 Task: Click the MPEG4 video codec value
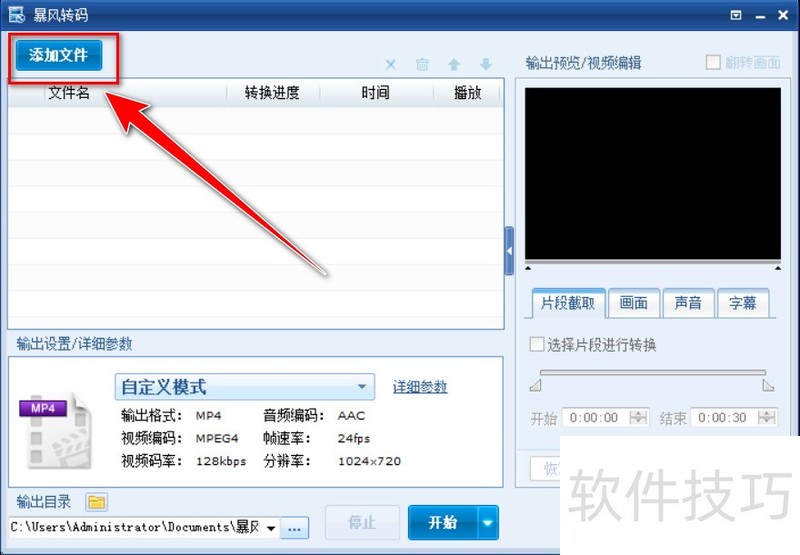point(217,438)
